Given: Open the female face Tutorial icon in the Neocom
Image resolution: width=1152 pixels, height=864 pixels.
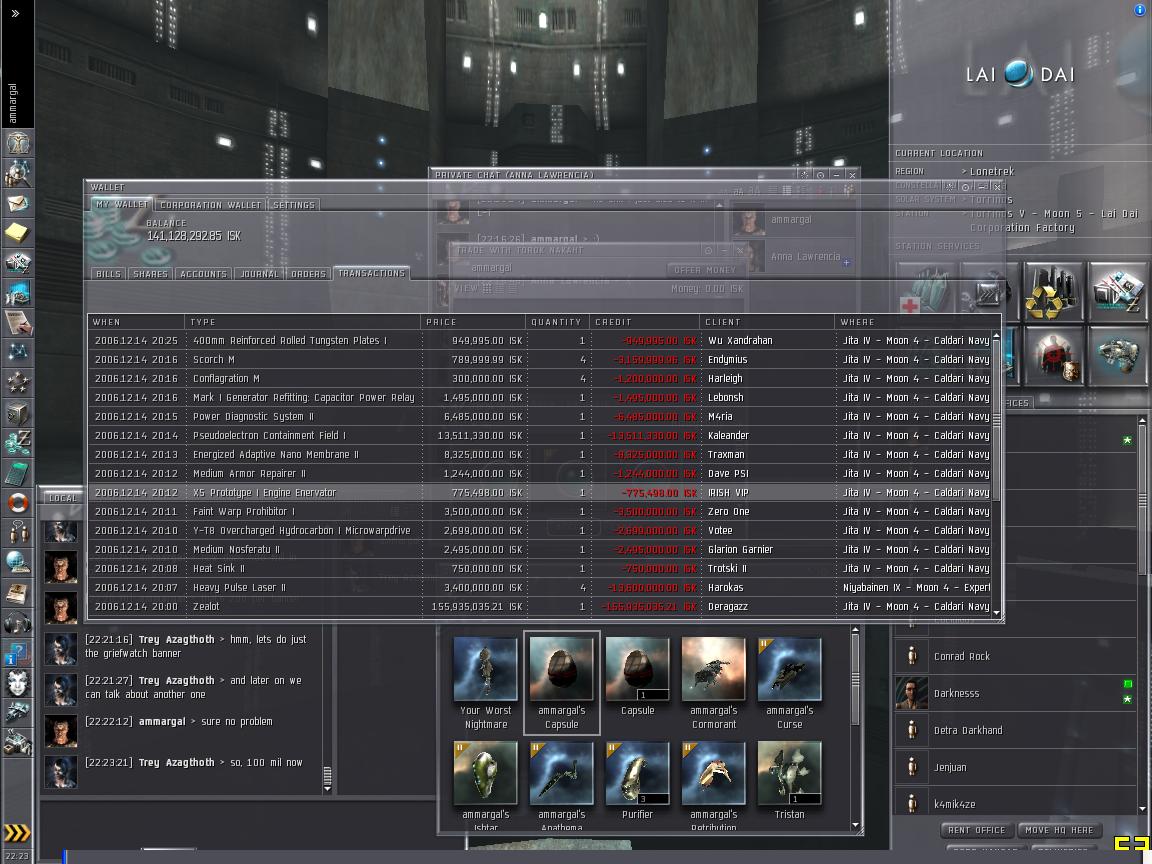Looking at the screenshot, I should point(17,684).
